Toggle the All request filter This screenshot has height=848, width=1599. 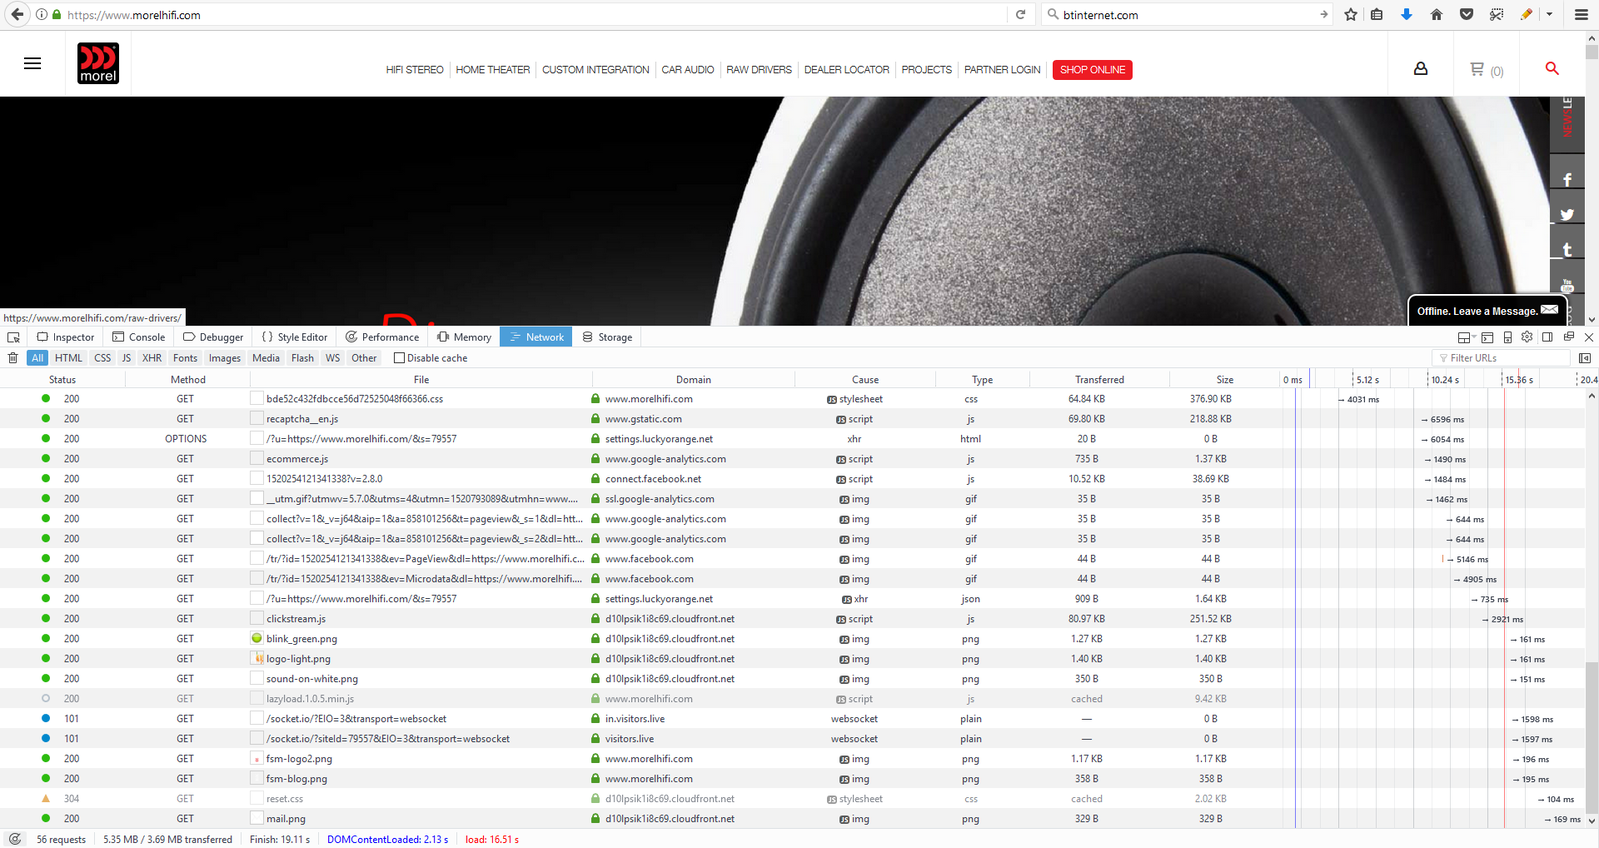pos(37,358)
